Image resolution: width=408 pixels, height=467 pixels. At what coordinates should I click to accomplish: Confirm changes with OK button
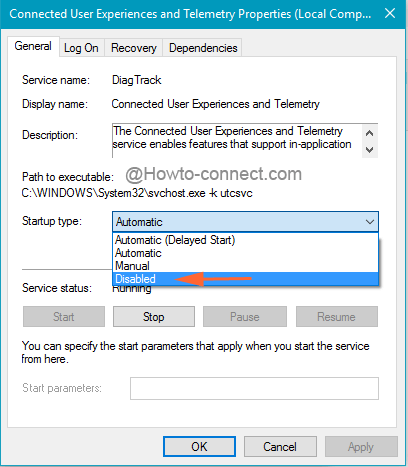(x=199, y=447)
